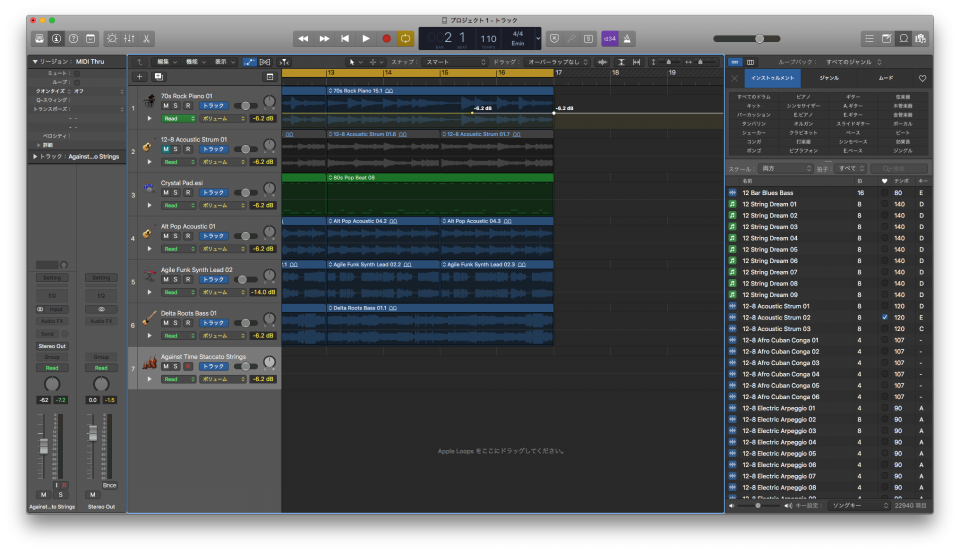The image size is (960, 552).
Task: Click the waveform zoom icon
Action: [x=602, y=62]
